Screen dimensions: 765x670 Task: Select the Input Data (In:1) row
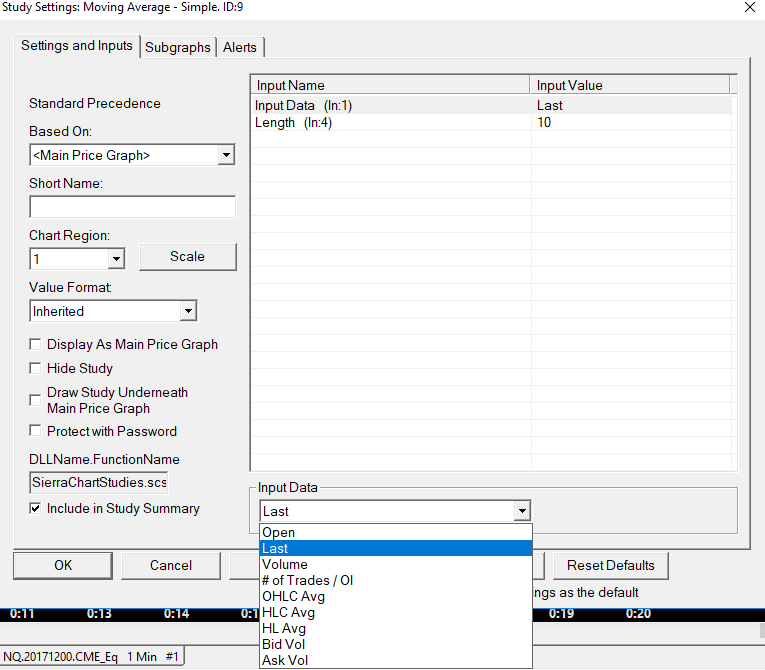pos(491,105)
